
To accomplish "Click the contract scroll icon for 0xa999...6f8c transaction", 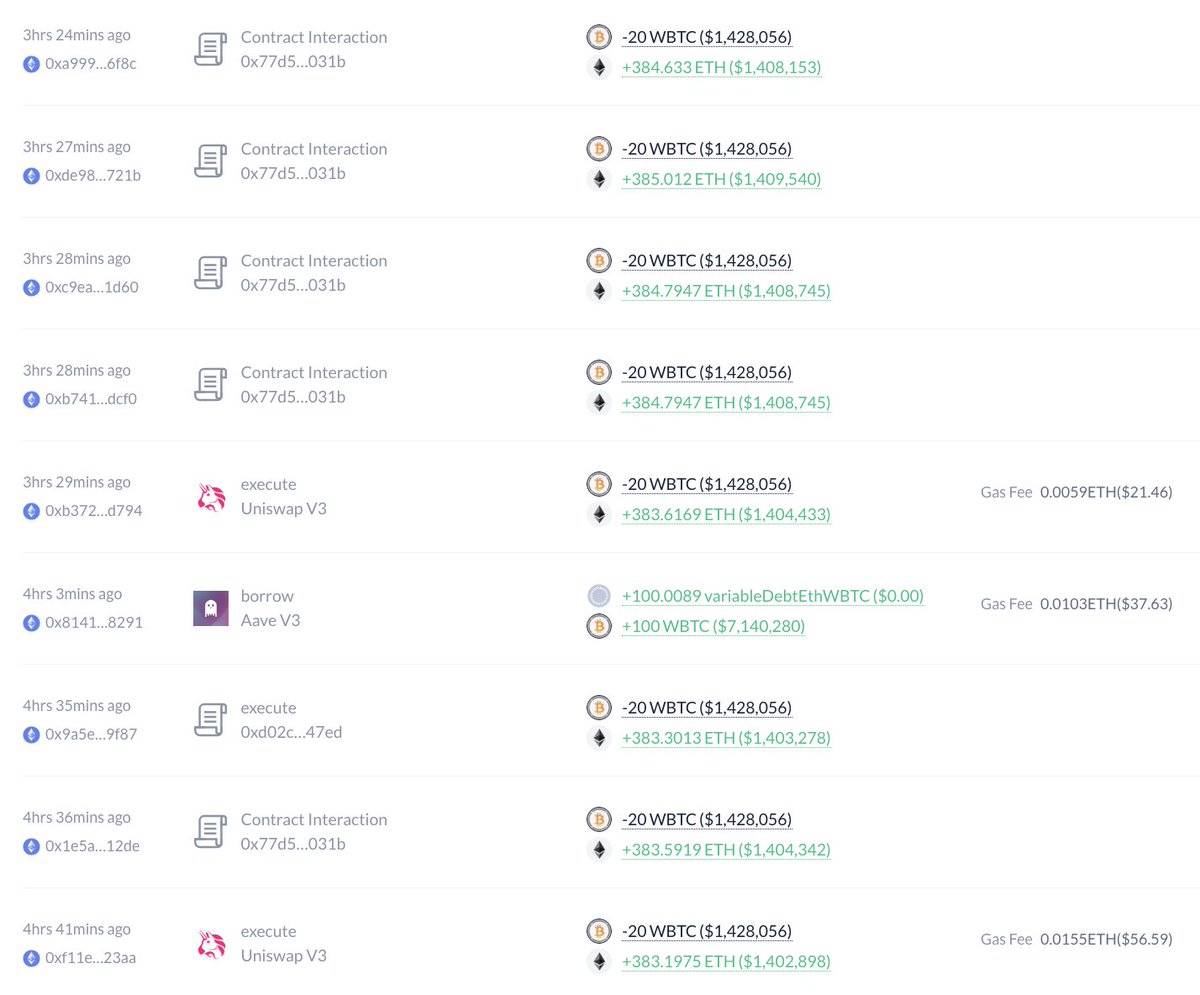I will (x=210, y=49).
